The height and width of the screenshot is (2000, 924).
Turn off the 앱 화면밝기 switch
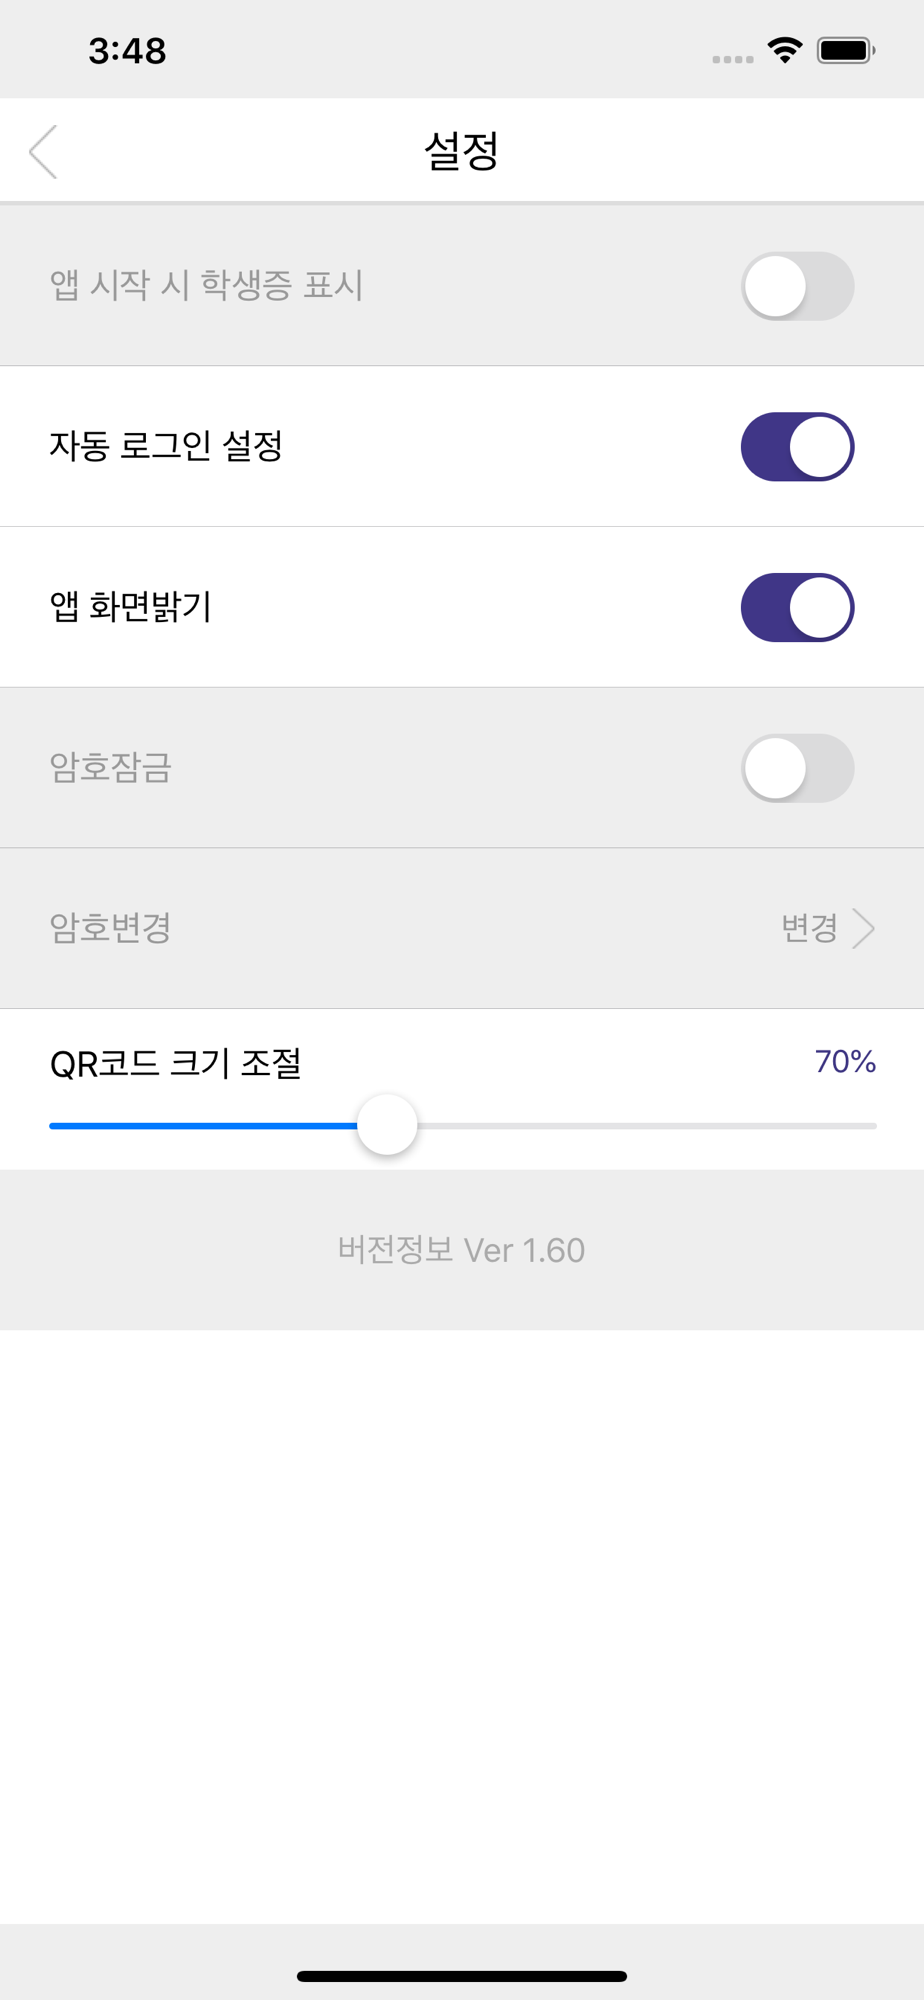797,607
